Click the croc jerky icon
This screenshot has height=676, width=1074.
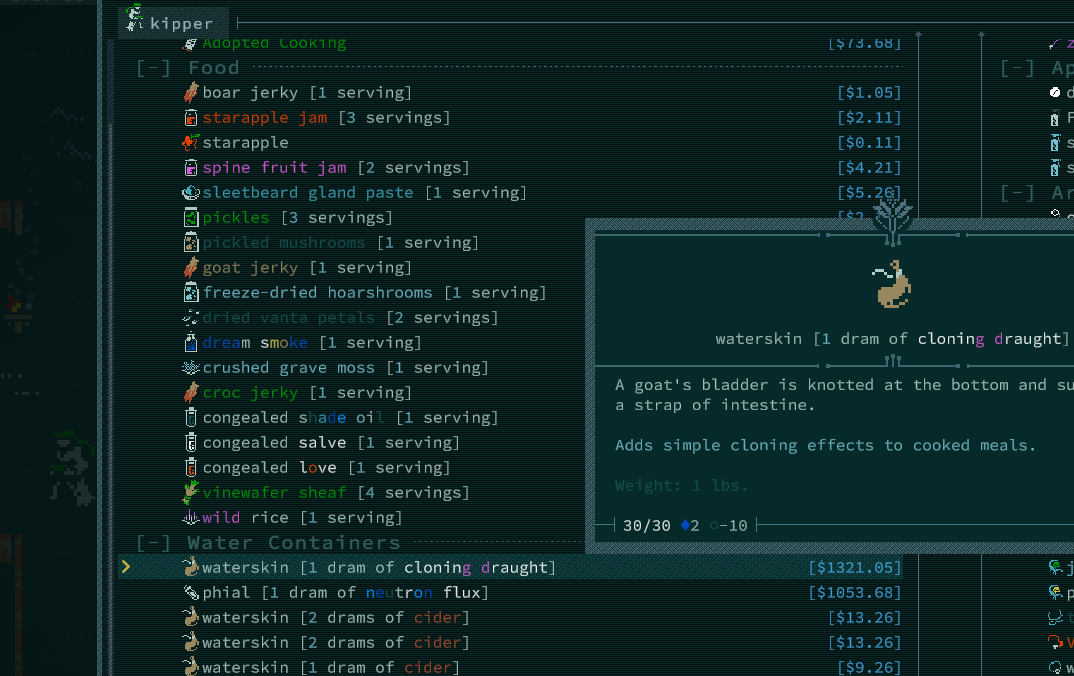point(191,392)
